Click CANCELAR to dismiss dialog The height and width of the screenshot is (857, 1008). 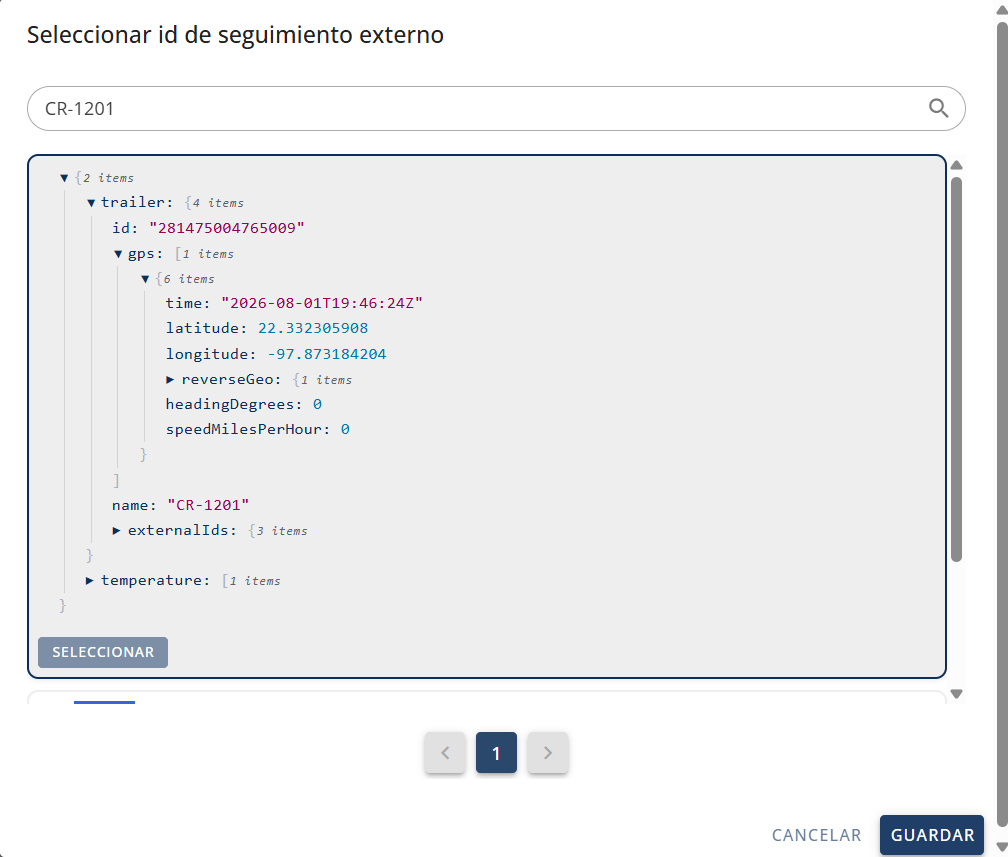pos(816,834)
